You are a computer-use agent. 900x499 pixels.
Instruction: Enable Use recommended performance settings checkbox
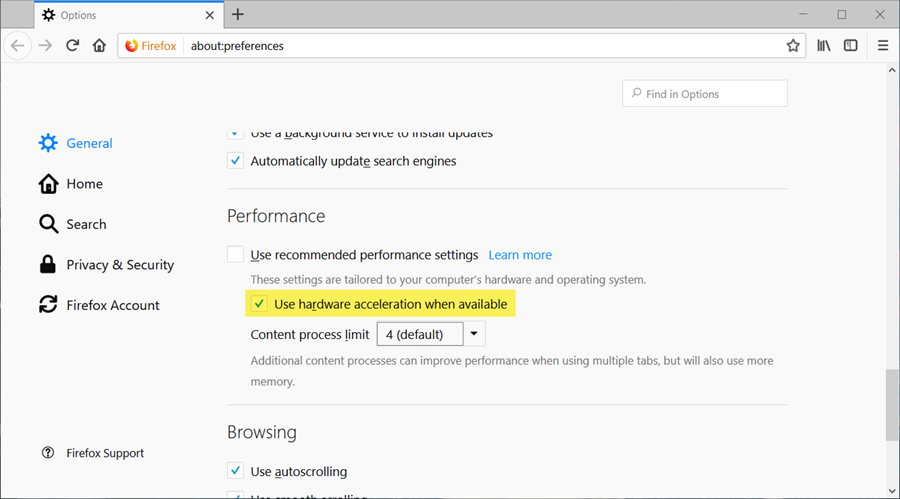coord(235,255)
